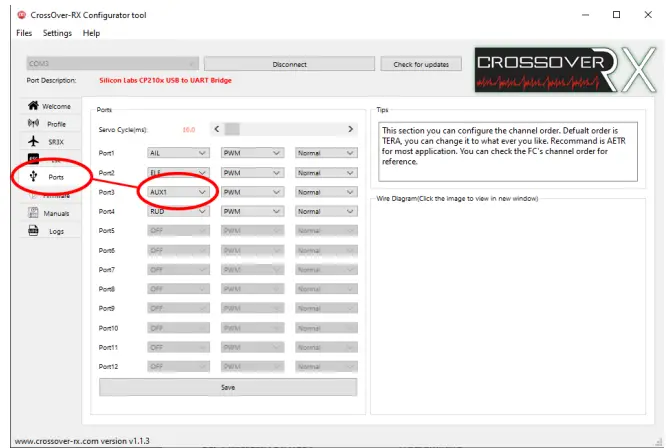Click the 'Port Description:' label
The width and height of the screenshot is (666, 448).
tap(51, 80)
